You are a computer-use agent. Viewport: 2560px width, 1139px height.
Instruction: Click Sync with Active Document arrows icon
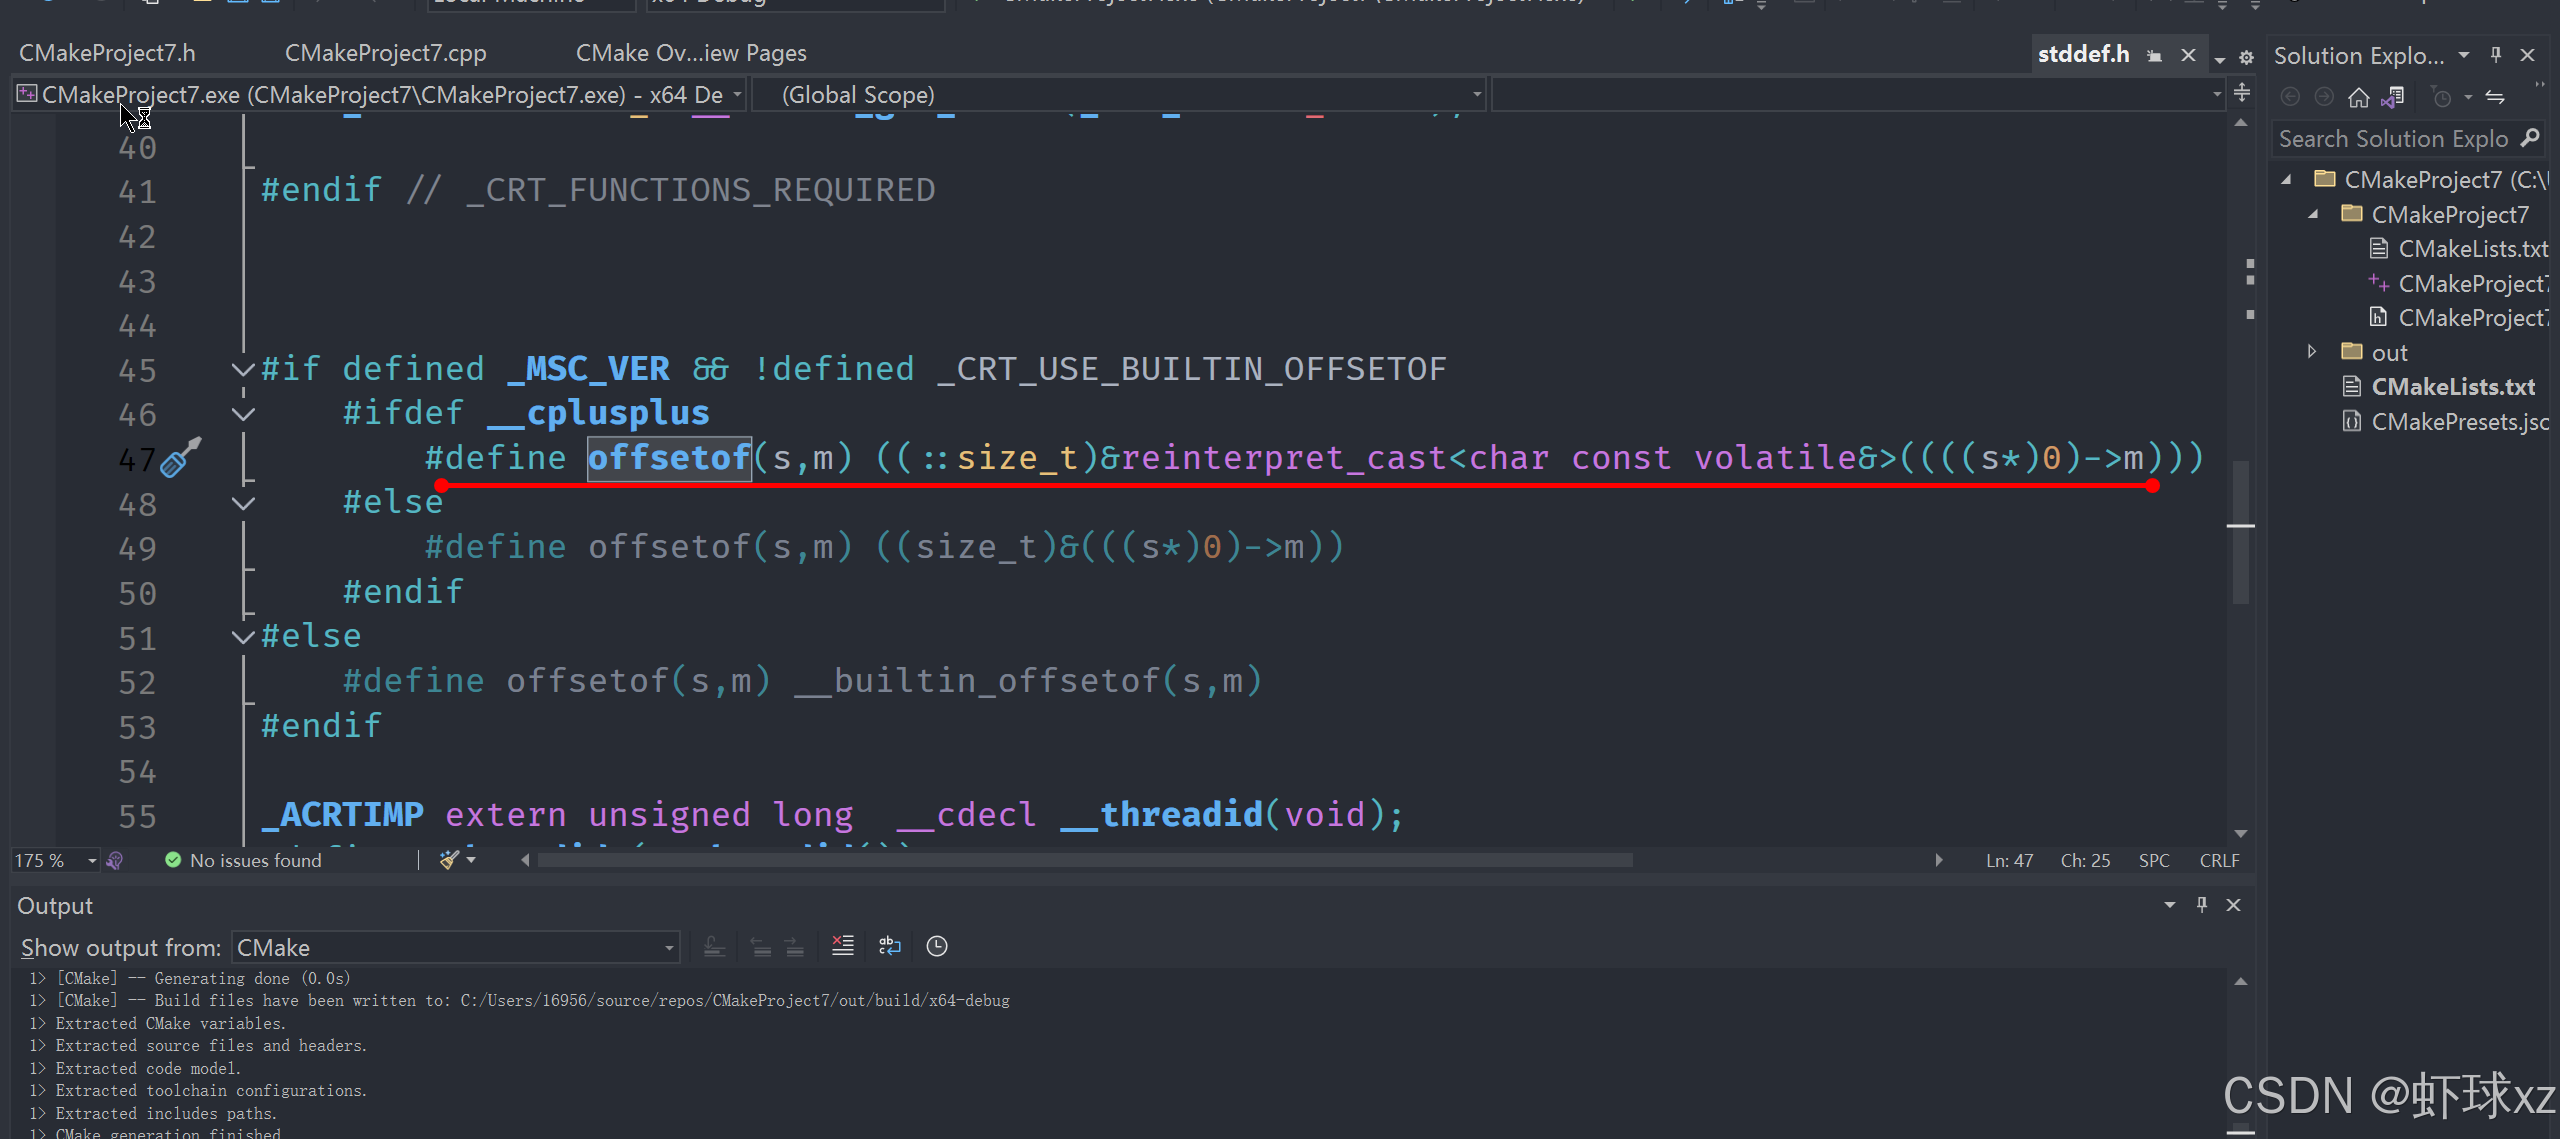click(2495, 97)
